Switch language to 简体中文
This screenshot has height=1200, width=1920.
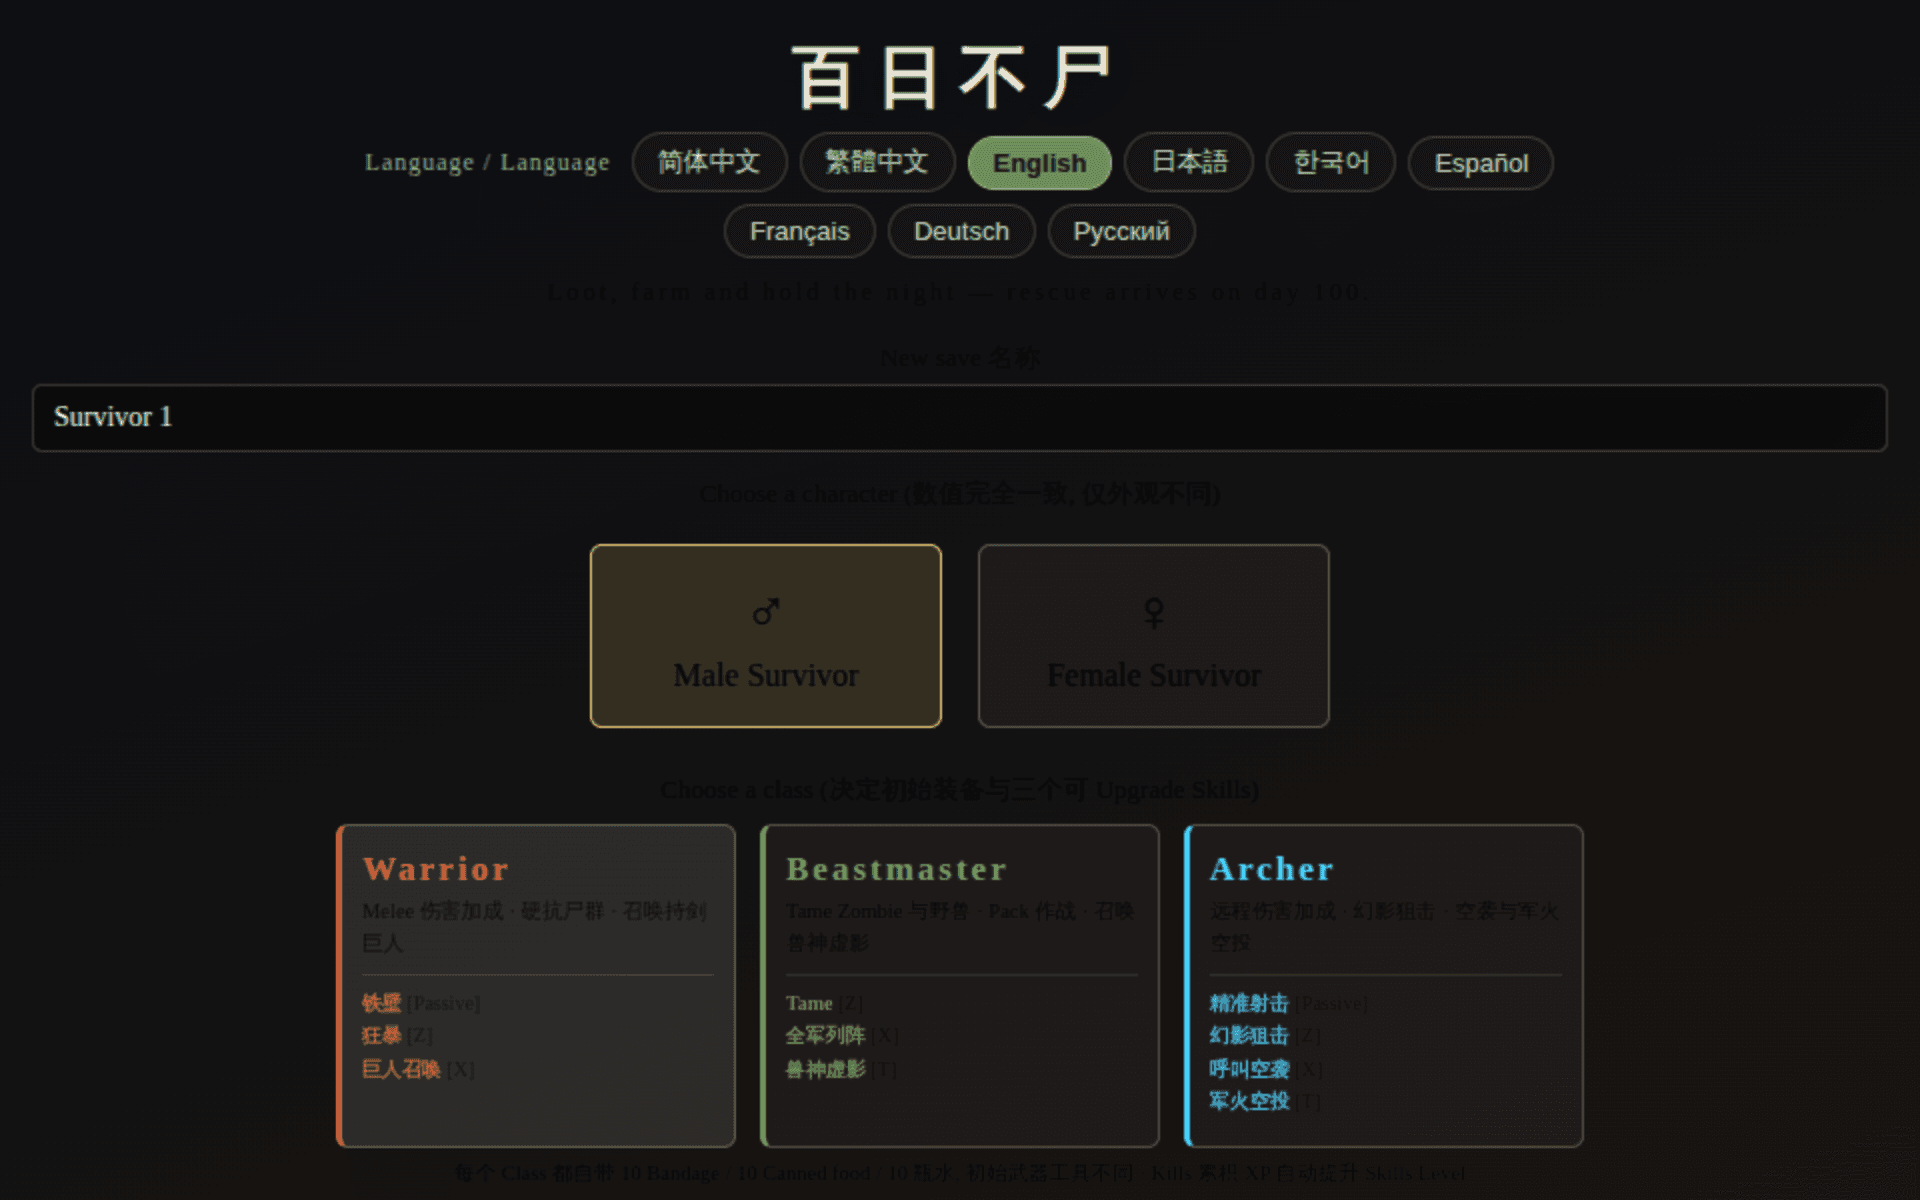pyautogui.click(x=709, y=162)
